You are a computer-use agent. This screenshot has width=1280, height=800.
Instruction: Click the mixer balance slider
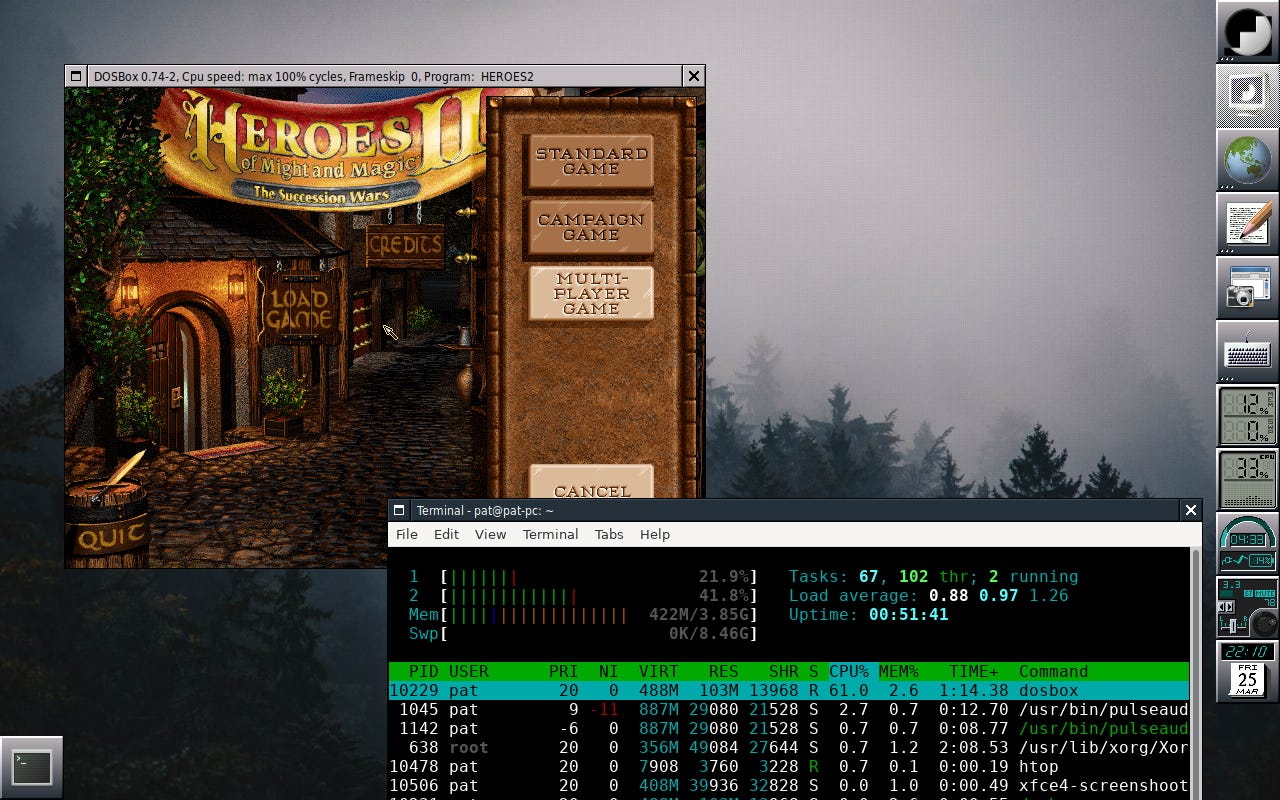(1233, 626)
